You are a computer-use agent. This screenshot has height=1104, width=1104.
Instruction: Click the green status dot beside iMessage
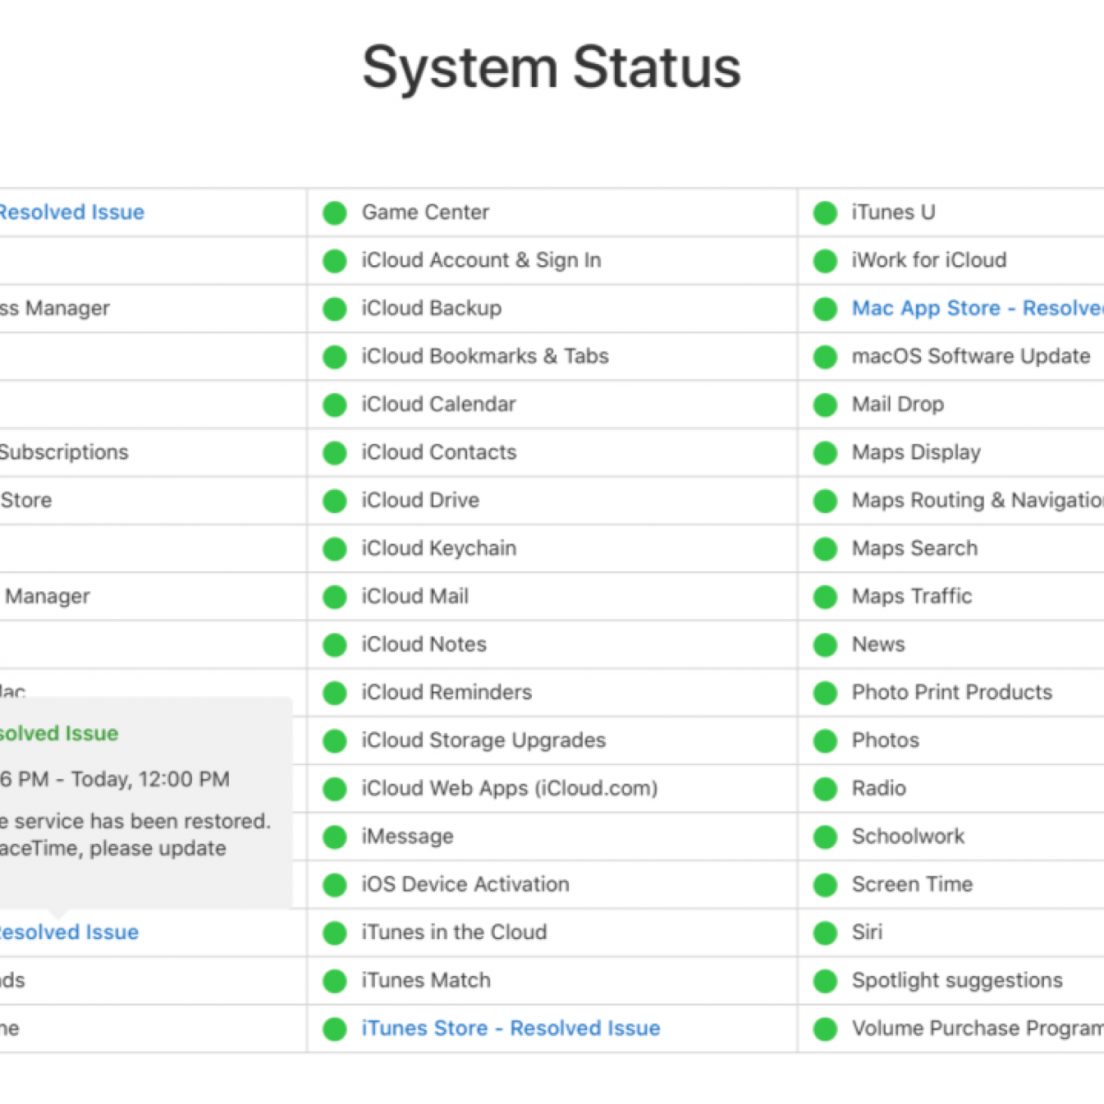click(x=335, y=837)
